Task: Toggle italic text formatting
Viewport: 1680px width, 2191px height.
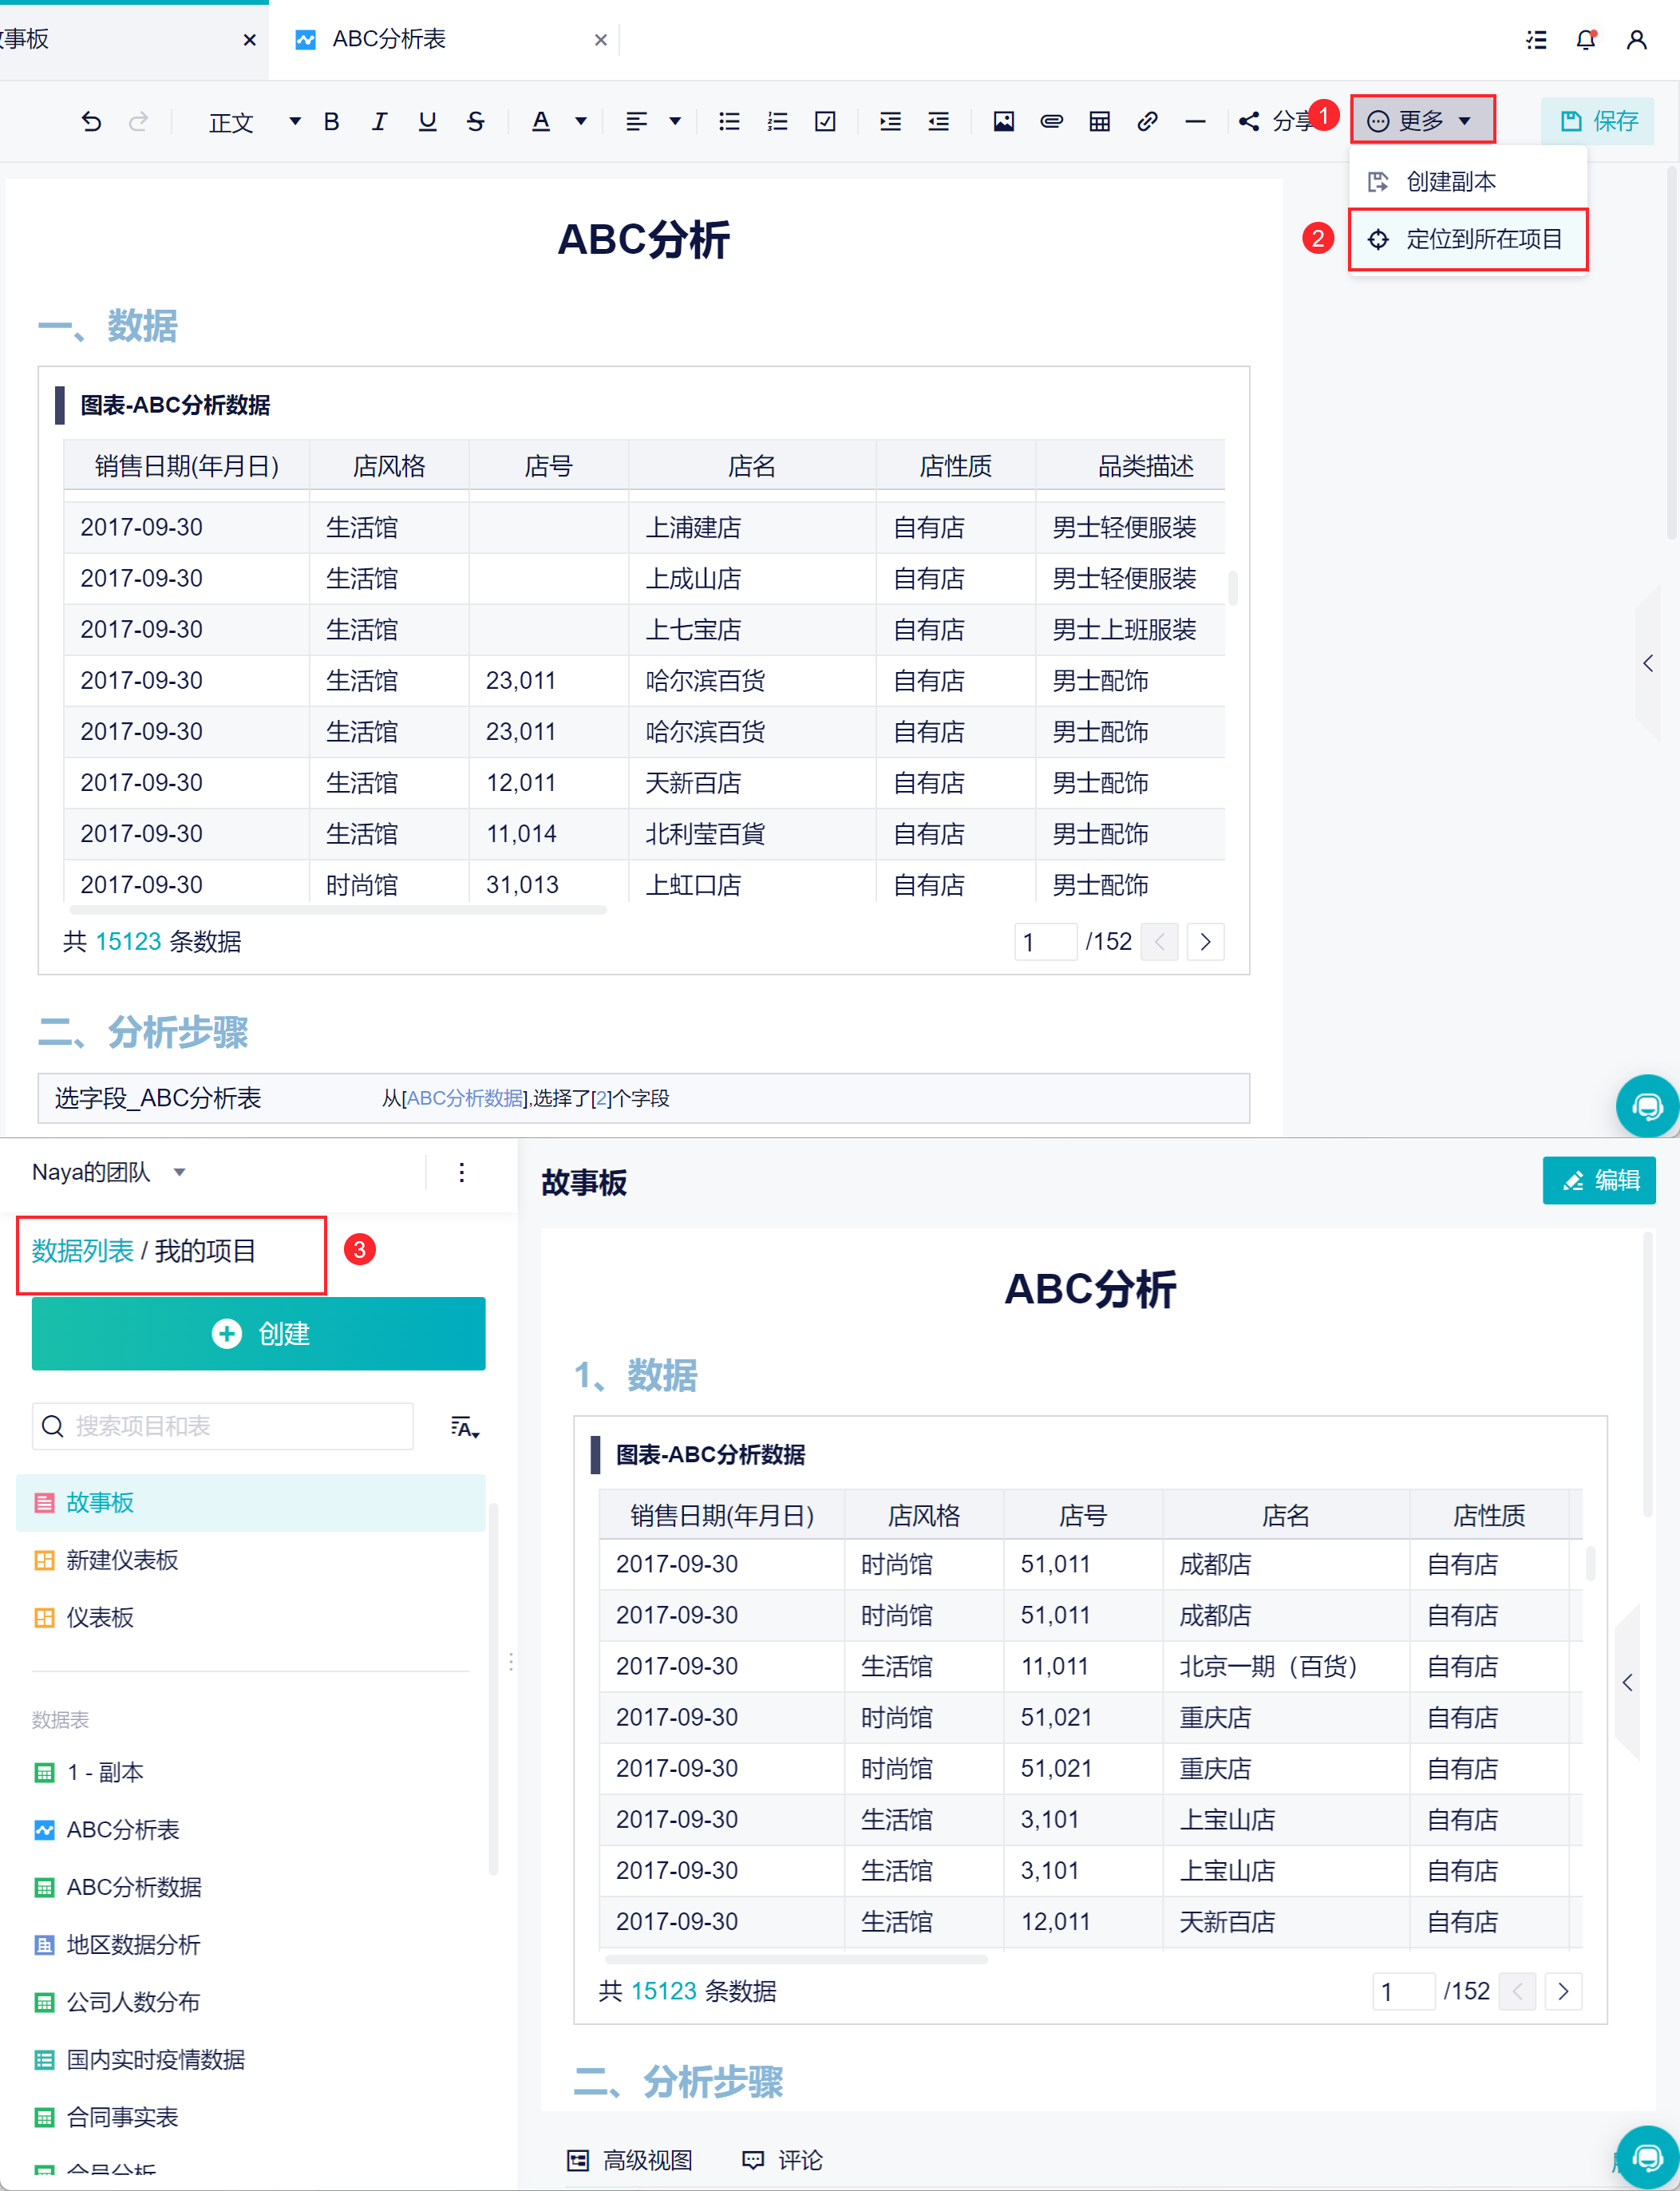Action: click(x=379, y=122)
